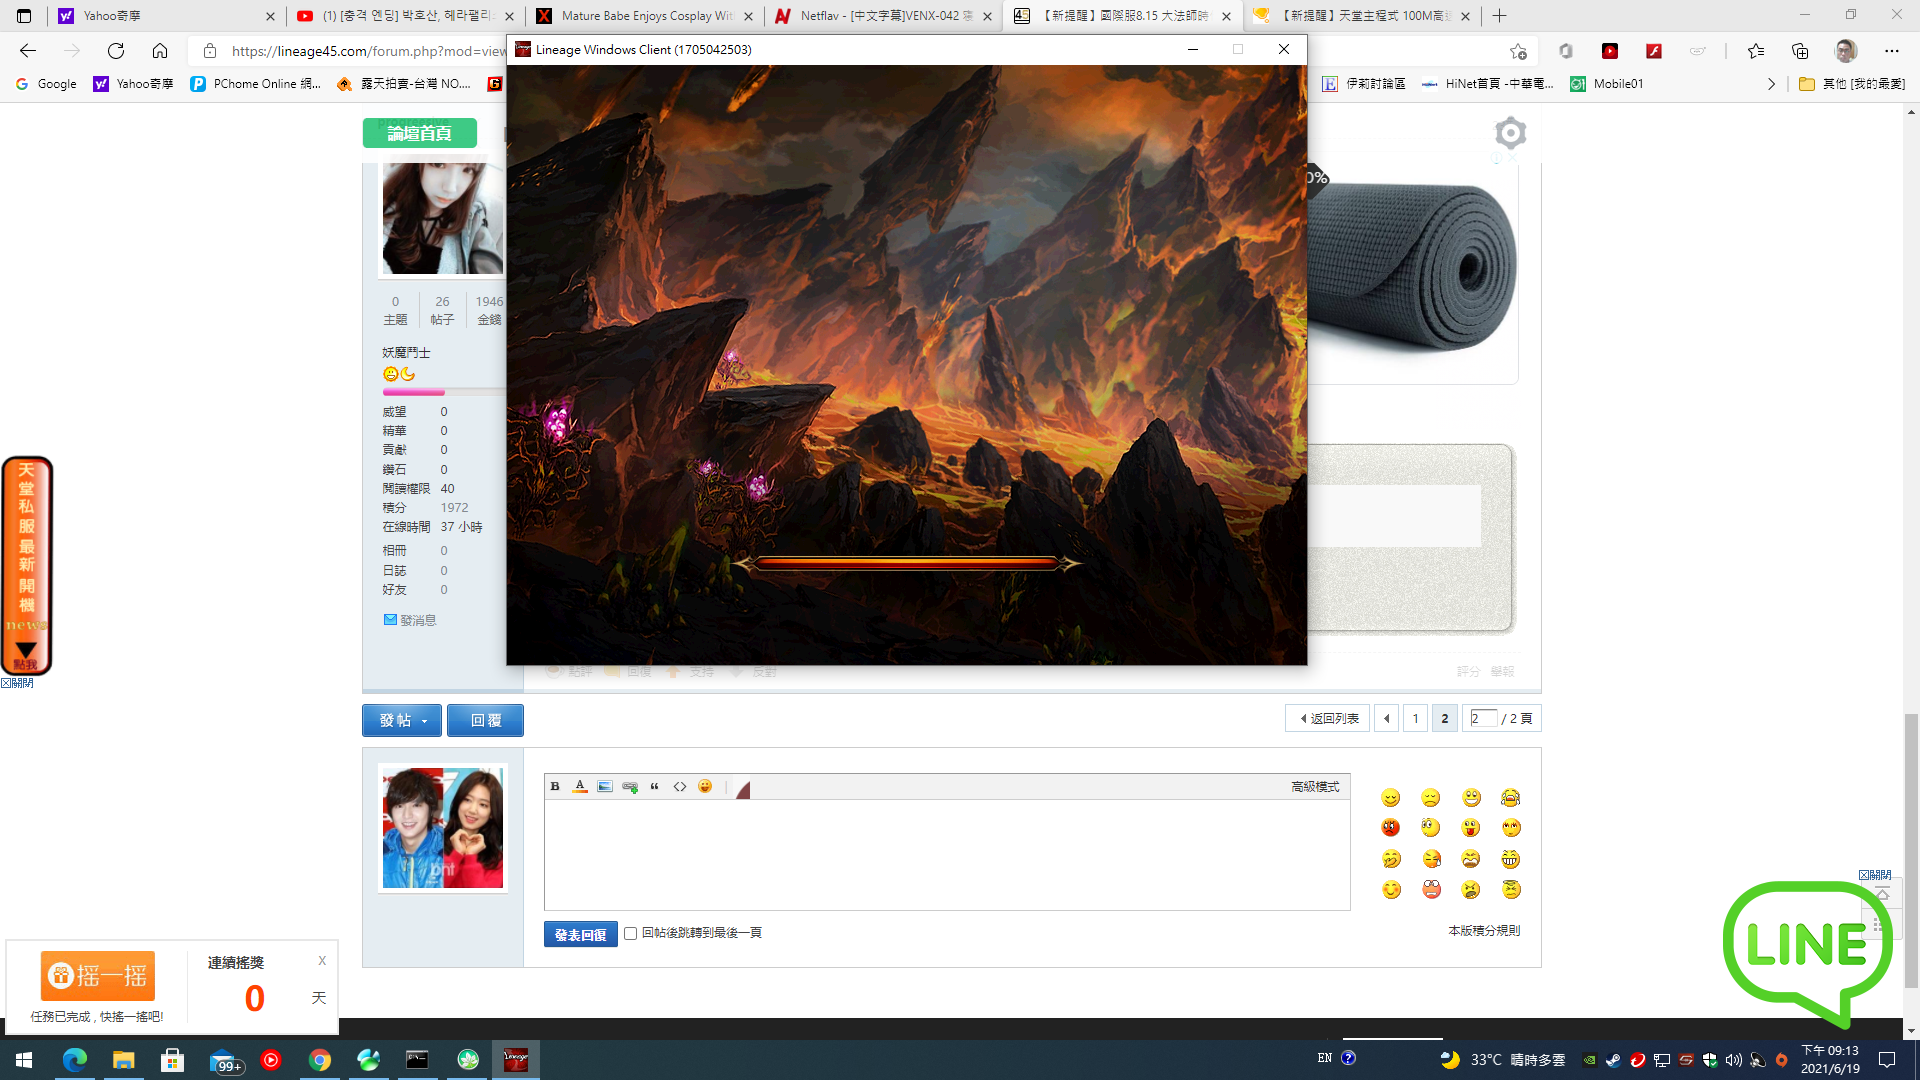Switch to the Netflav VENX-042 tab

884,16
